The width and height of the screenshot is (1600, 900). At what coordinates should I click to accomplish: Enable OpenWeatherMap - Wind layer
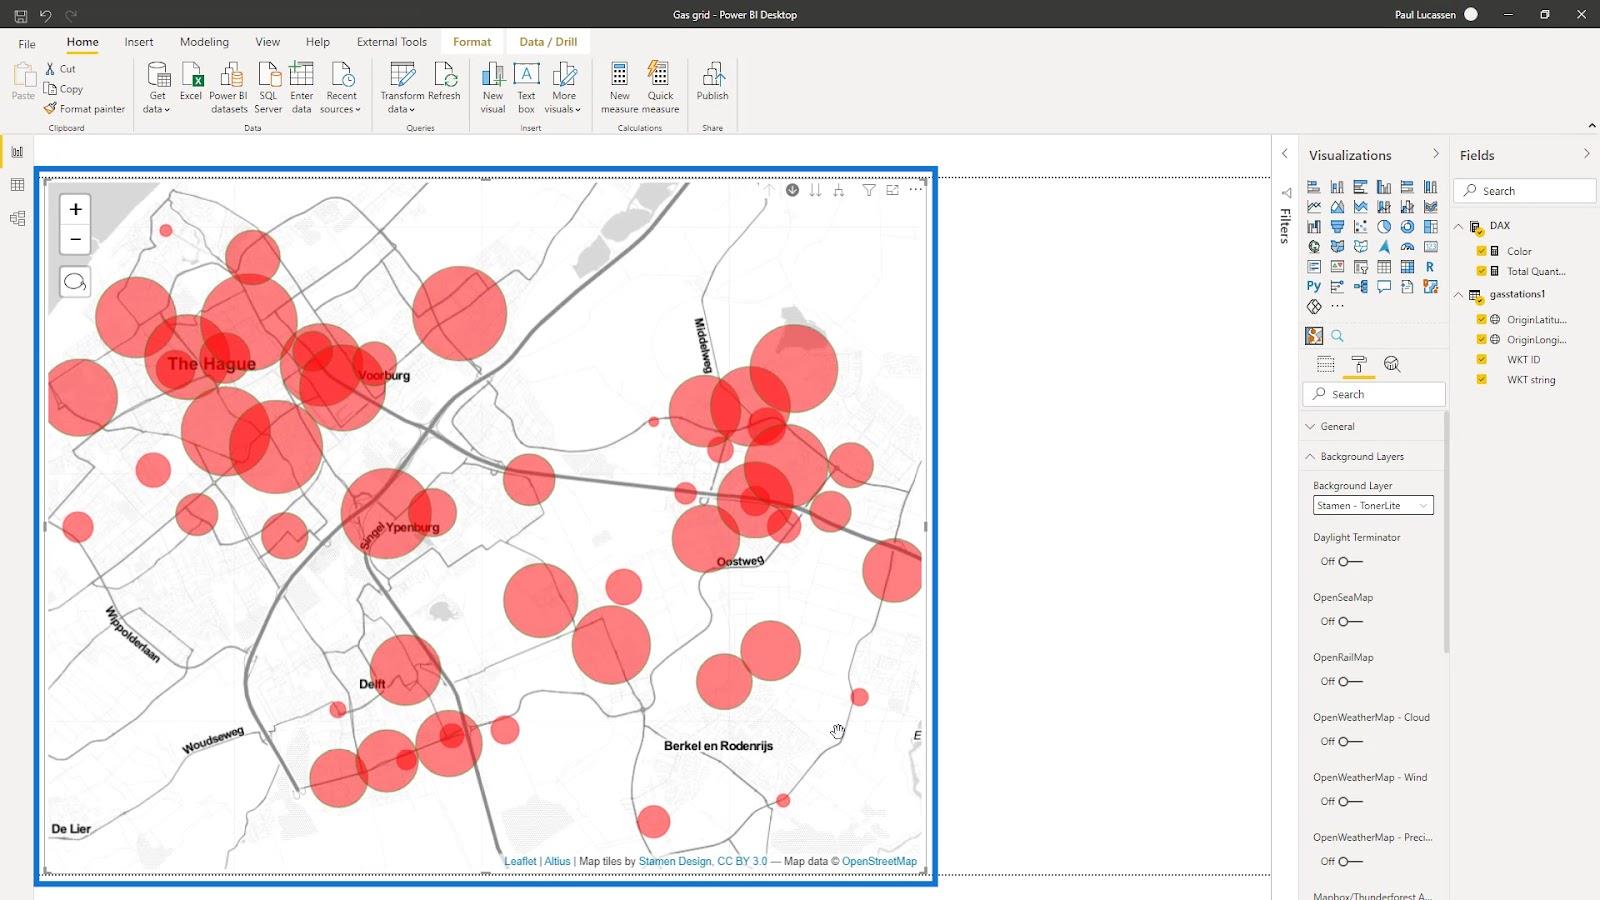(x=1350, y=801)
